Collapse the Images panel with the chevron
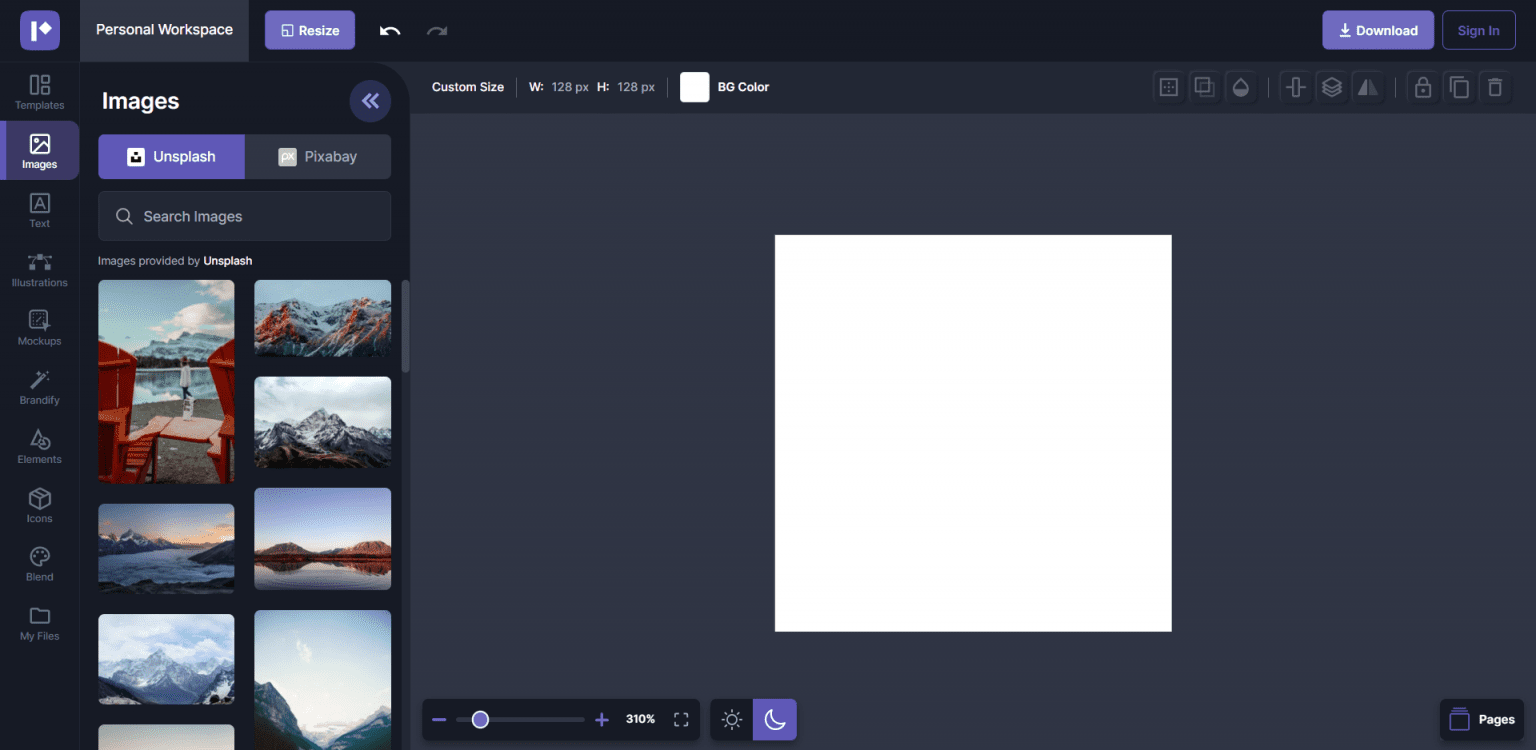Image resolution: width=1536 pixels, height=750 pixels. [370, 101]
